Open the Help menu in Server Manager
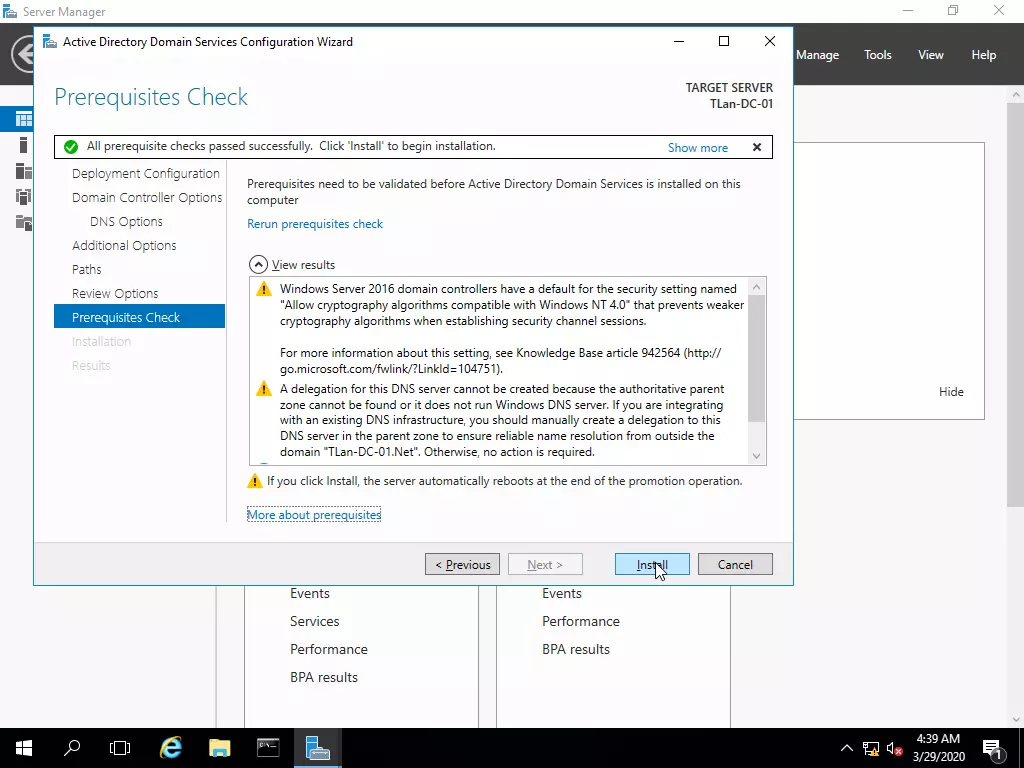The height and width of the screenshot is (768, 1024). click(x=983, y=55)
